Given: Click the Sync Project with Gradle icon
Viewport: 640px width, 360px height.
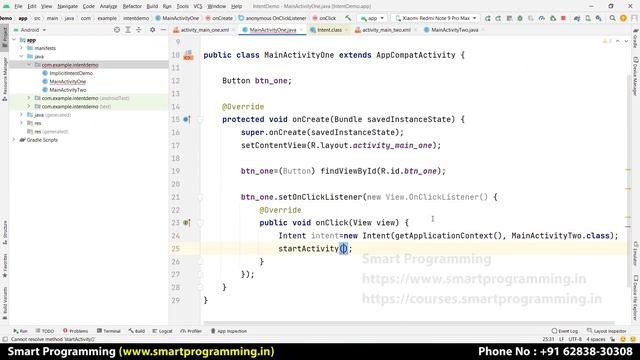Looking at the screenshot, I should pyautogui.click(x=577, y=18).
